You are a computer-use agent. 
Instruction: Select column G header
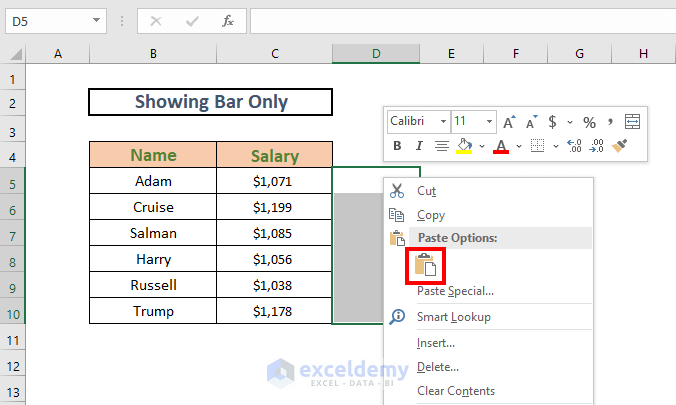579,54
